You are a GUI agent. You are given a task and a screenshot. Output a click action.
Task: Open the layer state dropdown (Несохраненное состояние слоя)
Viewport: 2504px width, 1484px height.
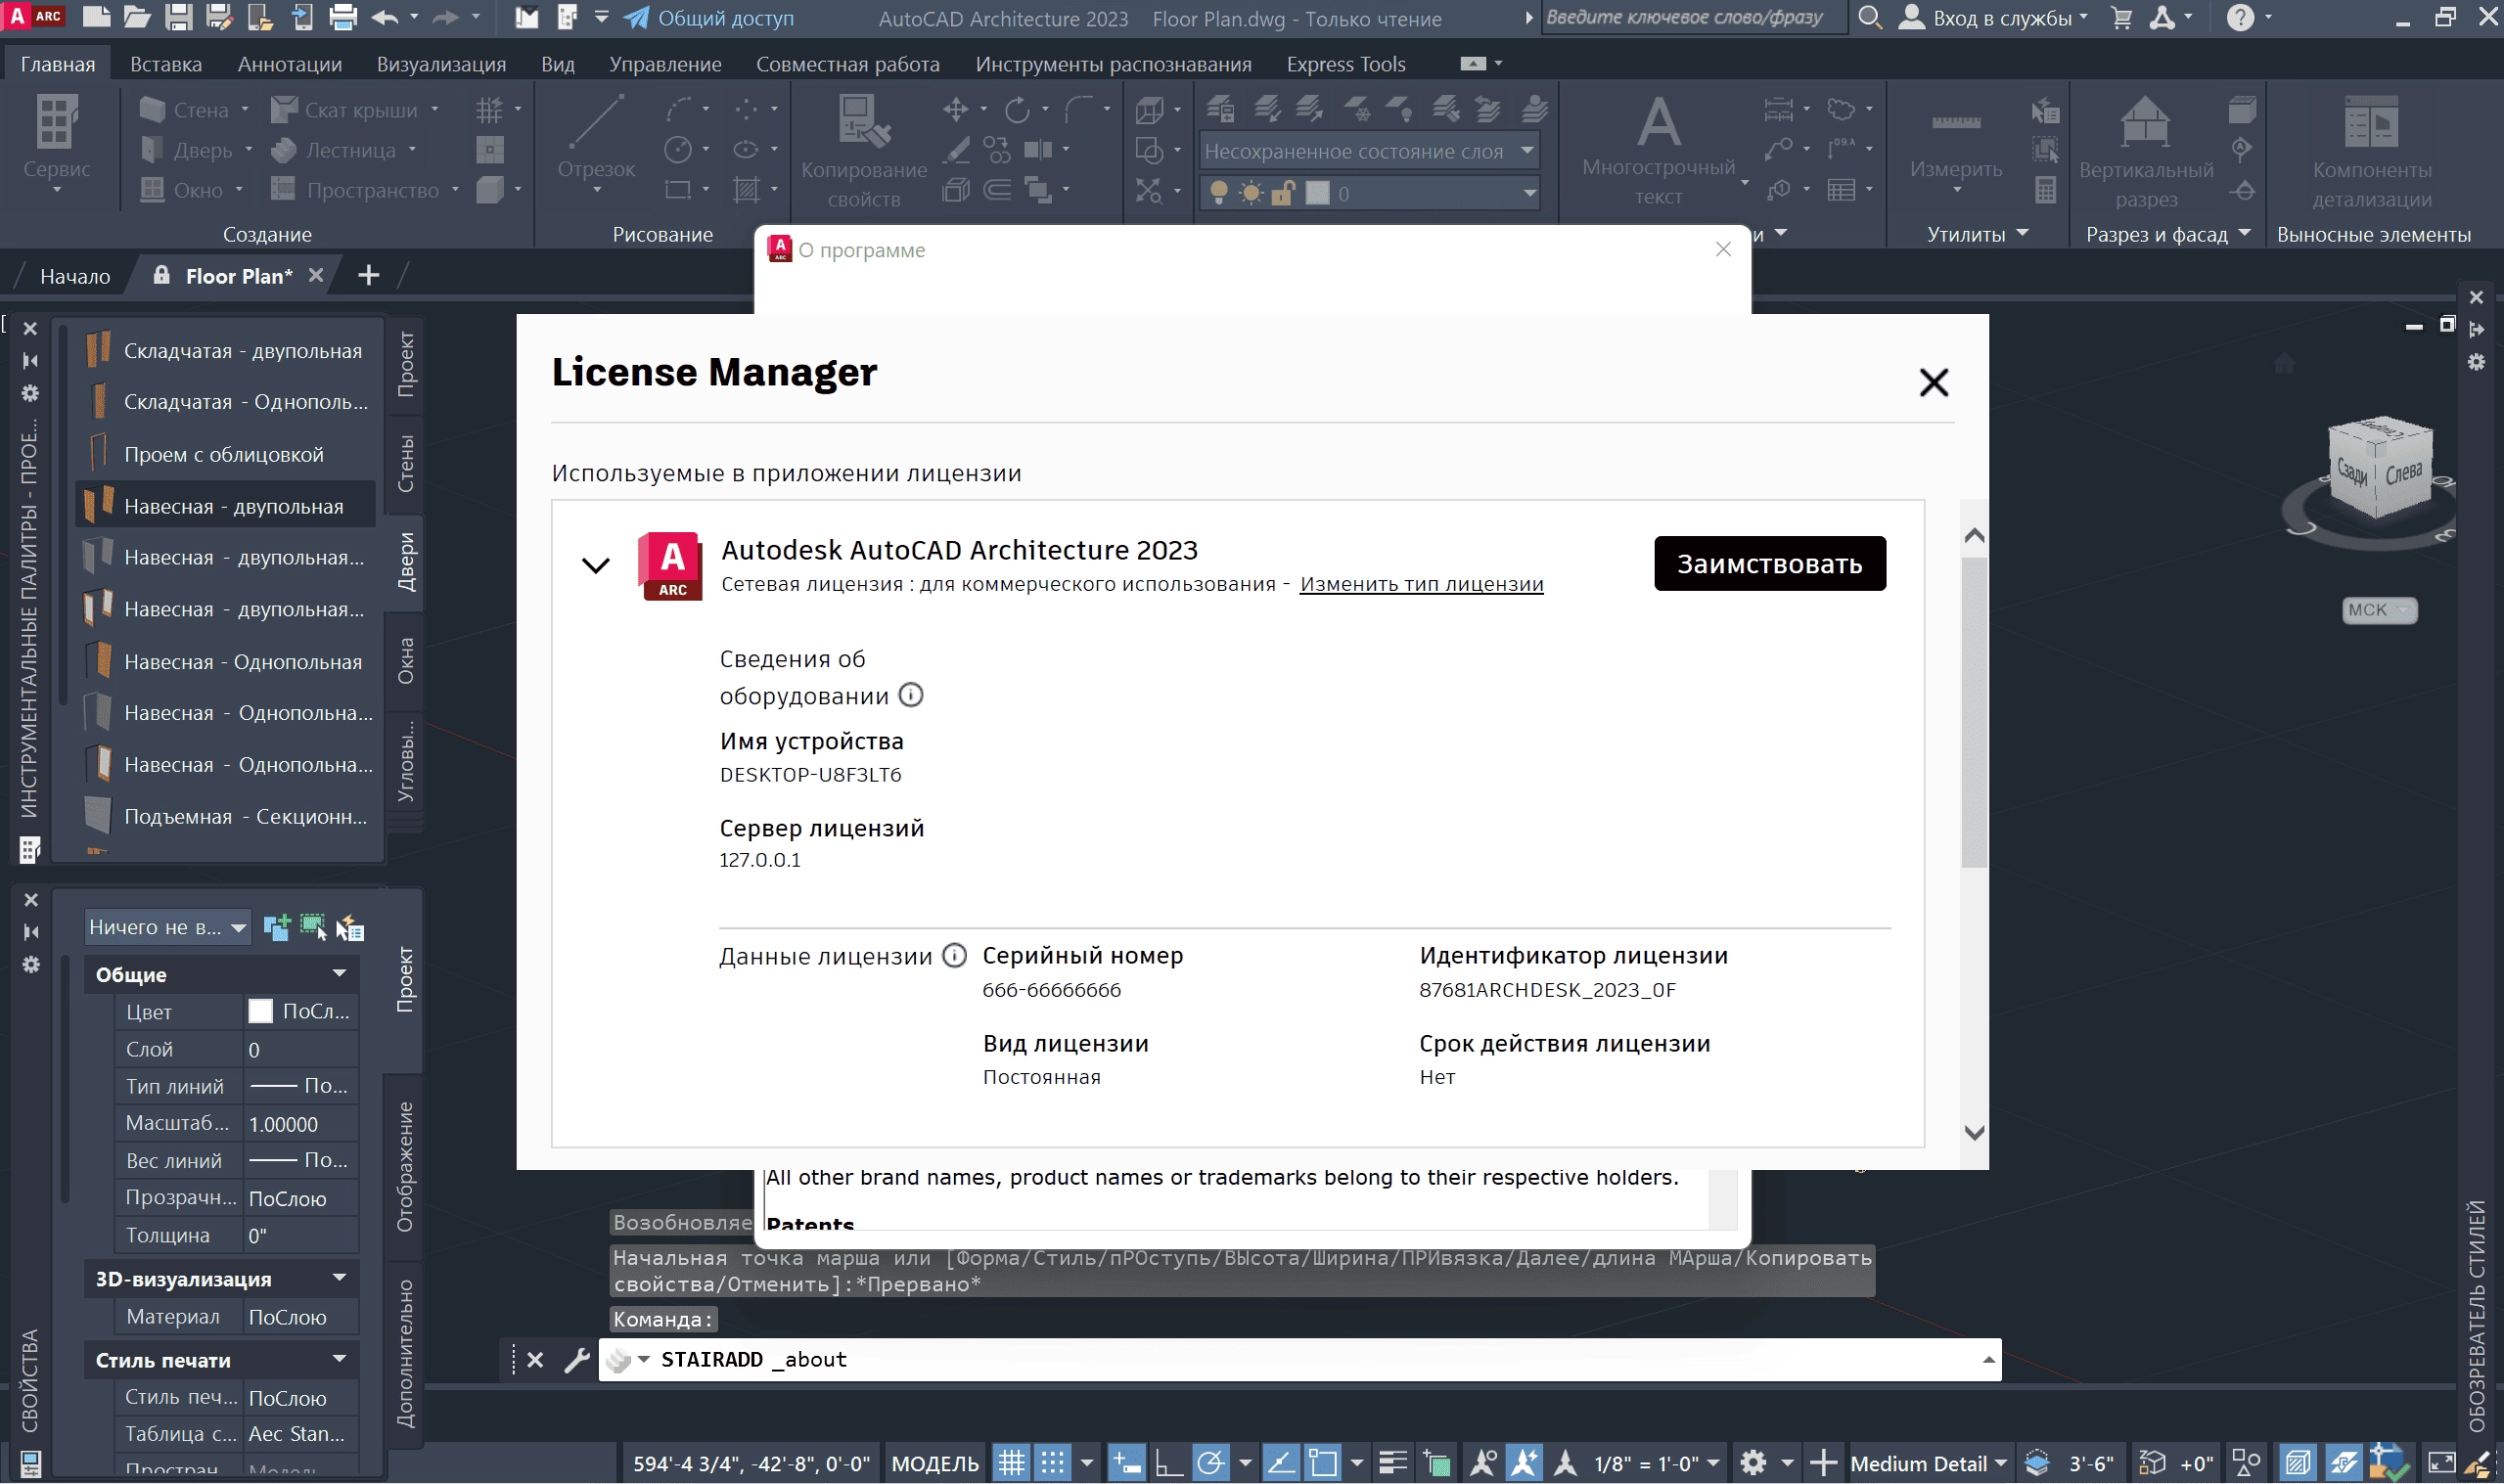coord(1369,151)
